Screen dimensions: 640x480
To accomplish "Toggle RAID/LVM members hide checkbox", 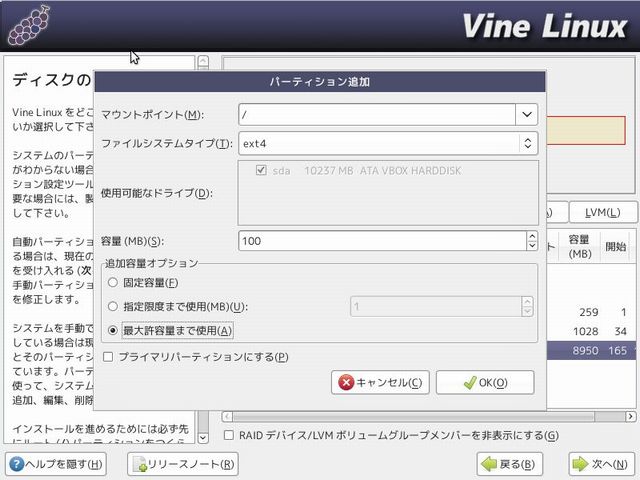I will [229, 435].
